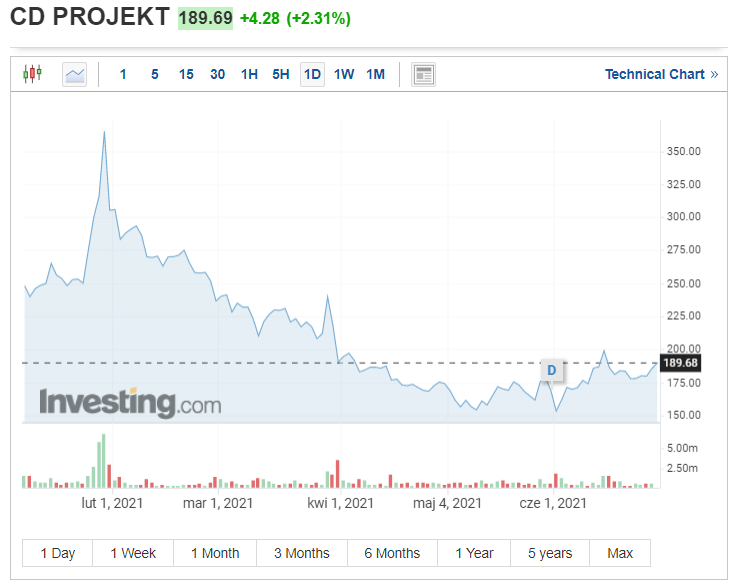Screen dimensions: 733x585
Task: Click the 189.68 current price label
Action: click(680, 363)
